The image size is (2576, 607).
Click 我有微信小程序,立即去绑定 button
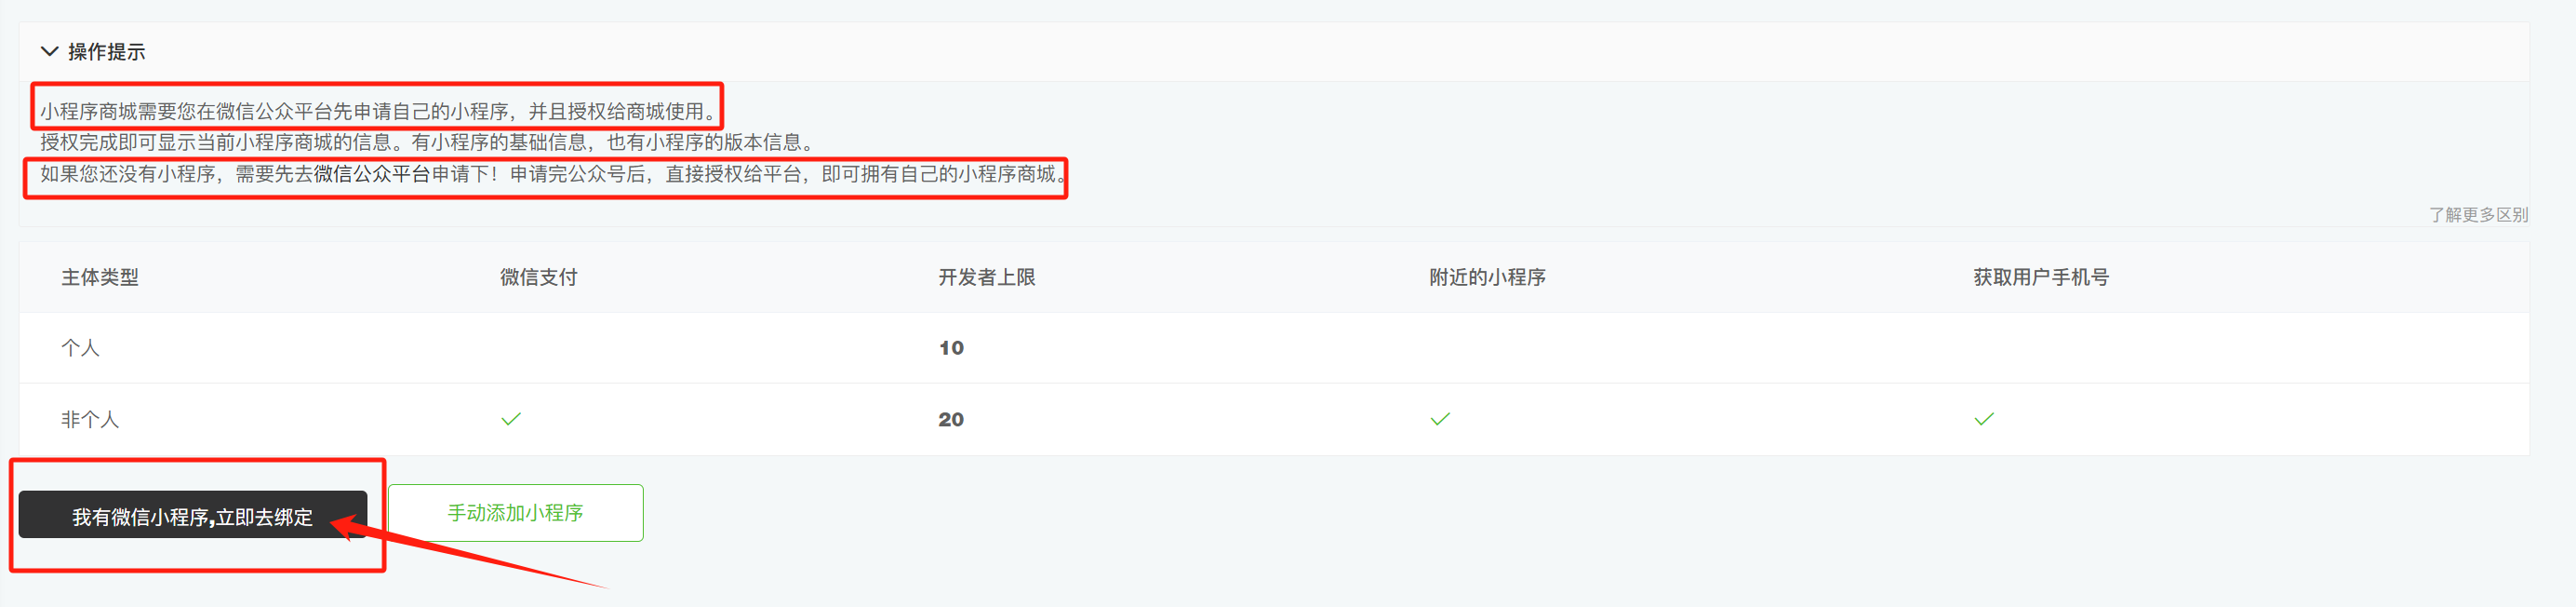(x=193, y=515)
